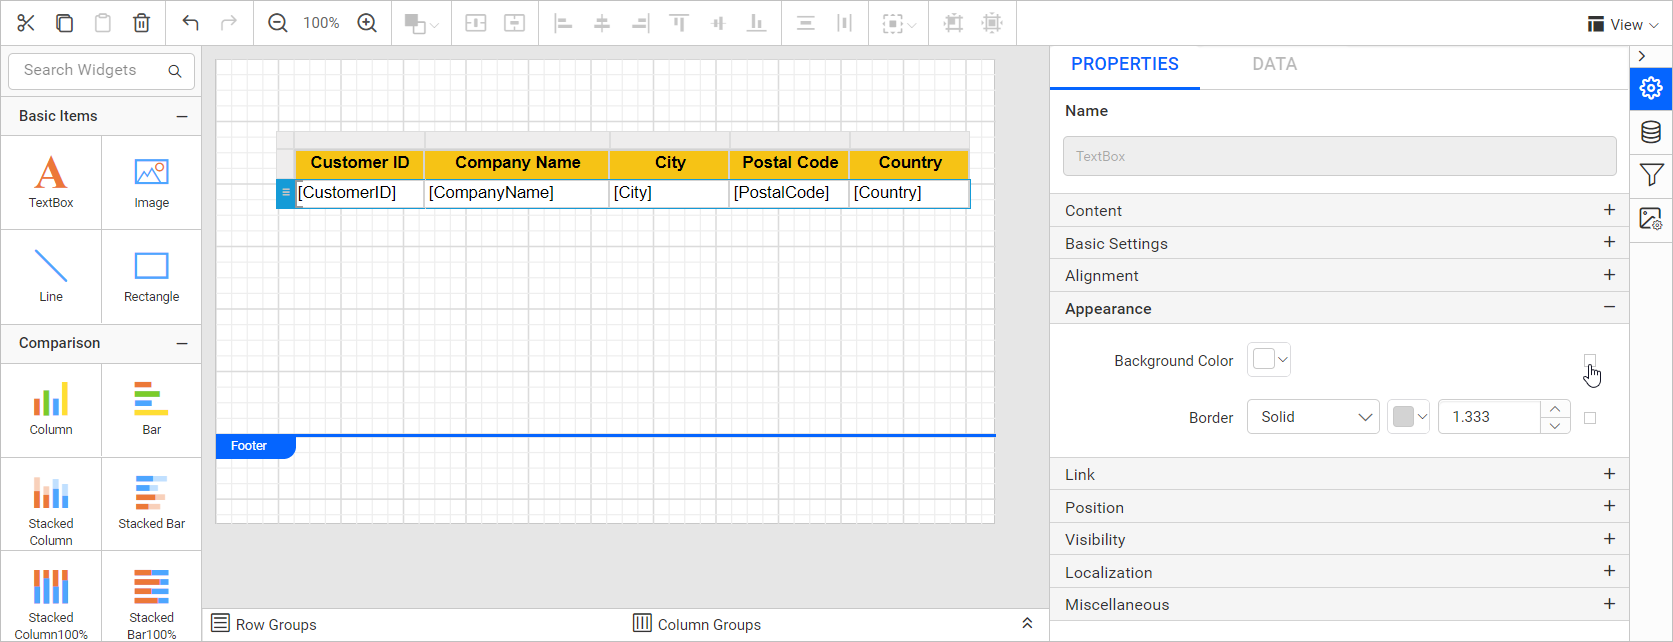Expand the Alignment section
The width and height of the screenshot is (1673, 642).
[1339, 275]
